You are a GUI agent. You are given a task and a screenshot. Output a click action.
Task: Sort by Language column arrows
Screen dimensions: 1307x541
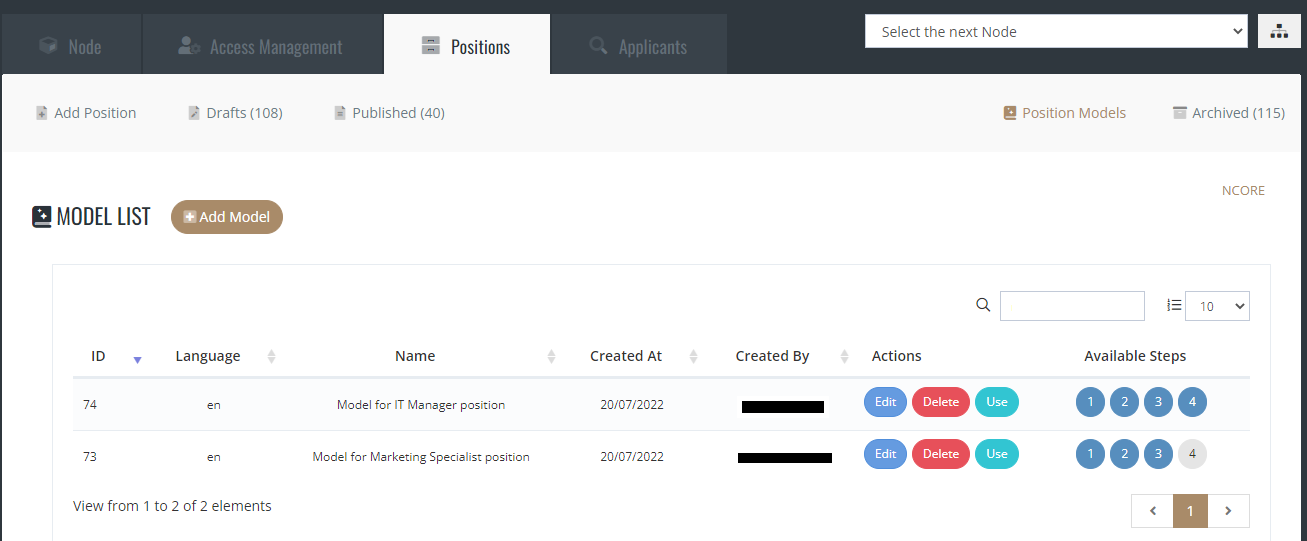coord(272,357)
